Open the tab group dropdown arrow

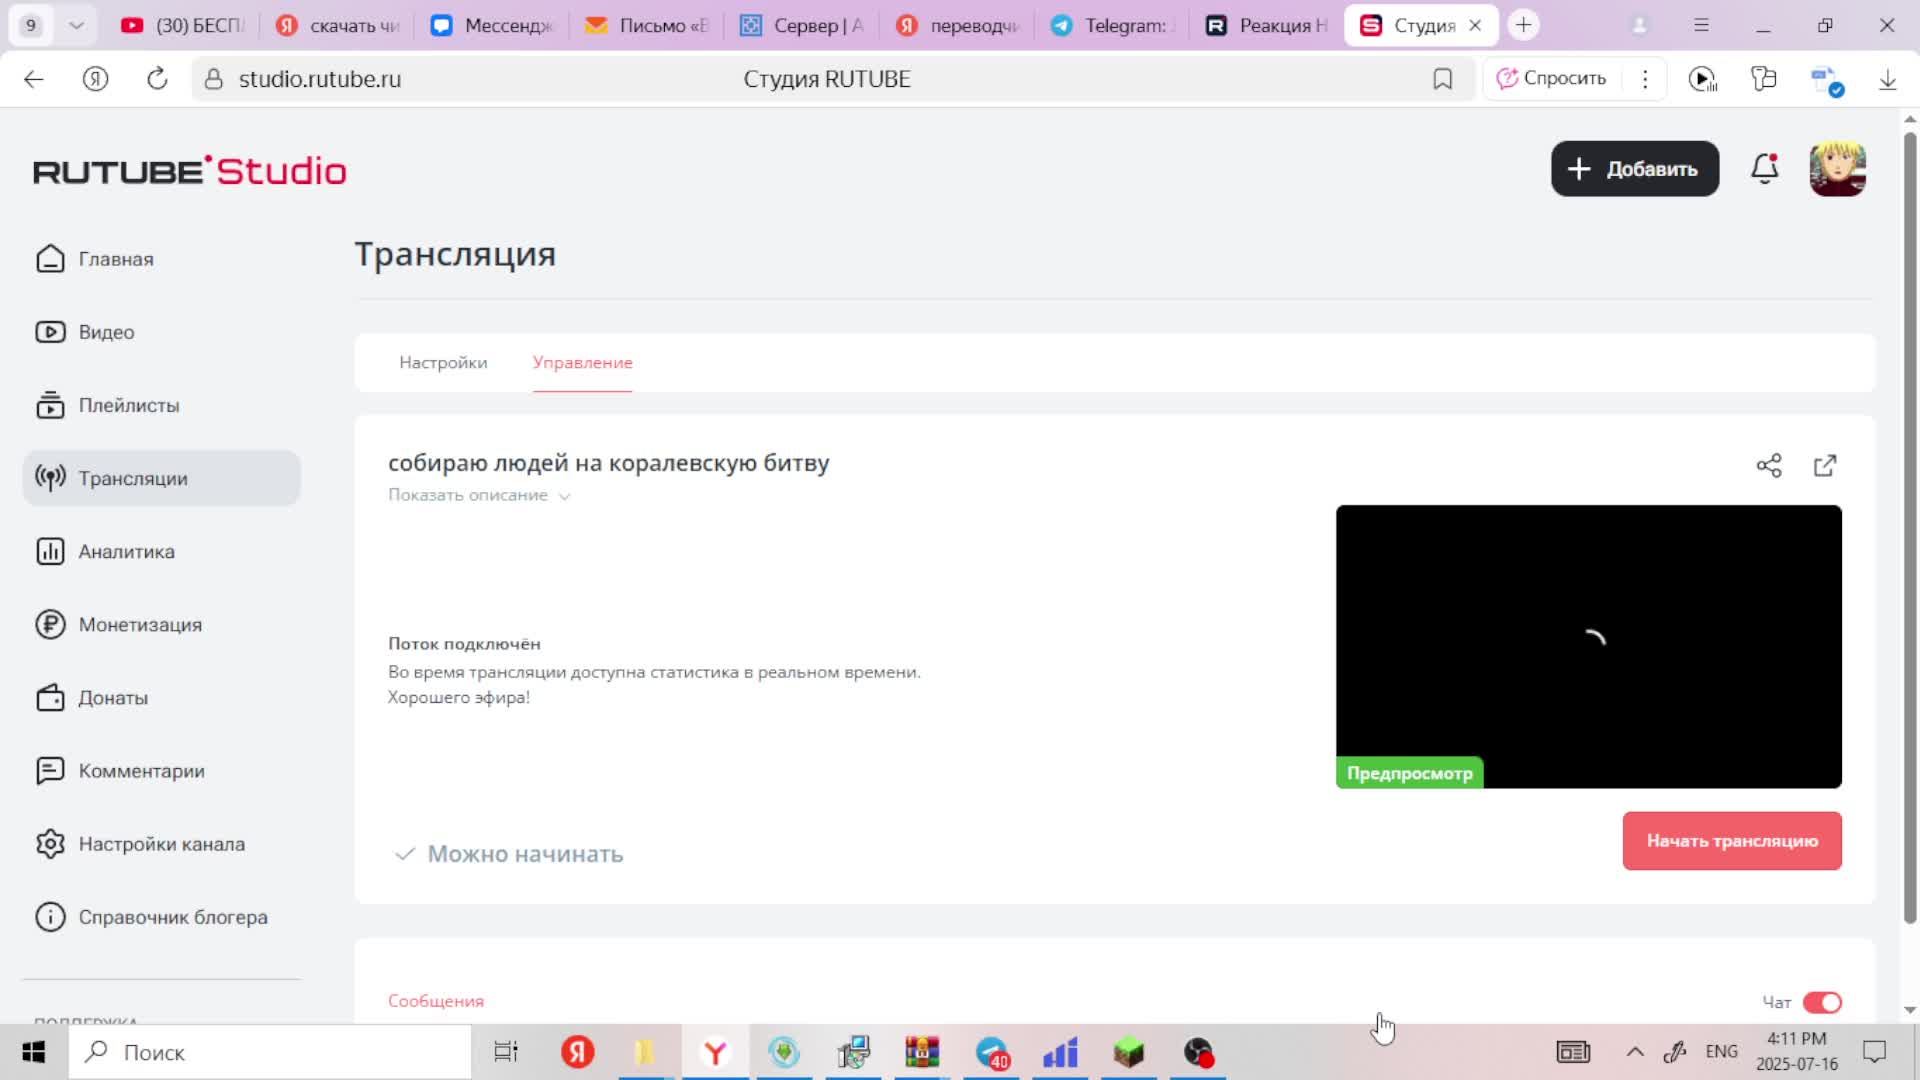(x=76, y=25)
